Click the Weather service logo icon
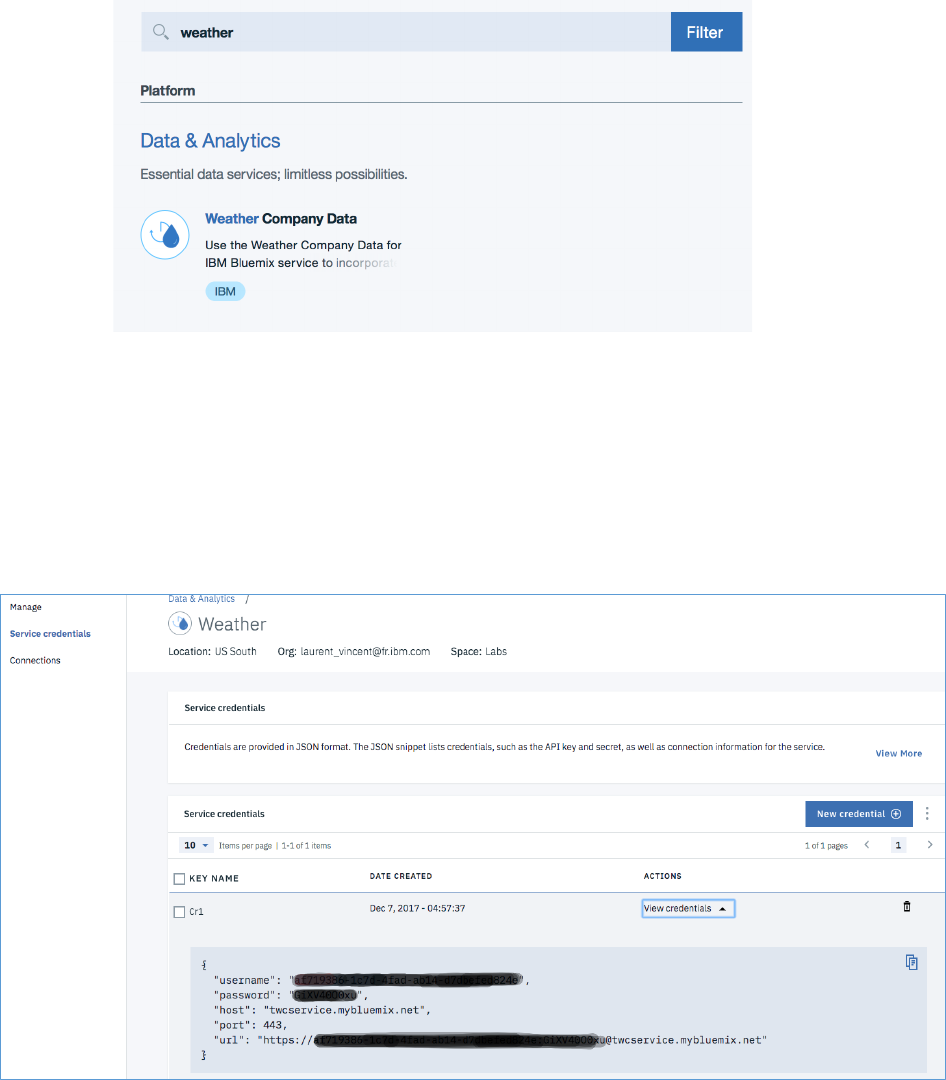Viewport: 946px width, 1080px height. point(180,623)
